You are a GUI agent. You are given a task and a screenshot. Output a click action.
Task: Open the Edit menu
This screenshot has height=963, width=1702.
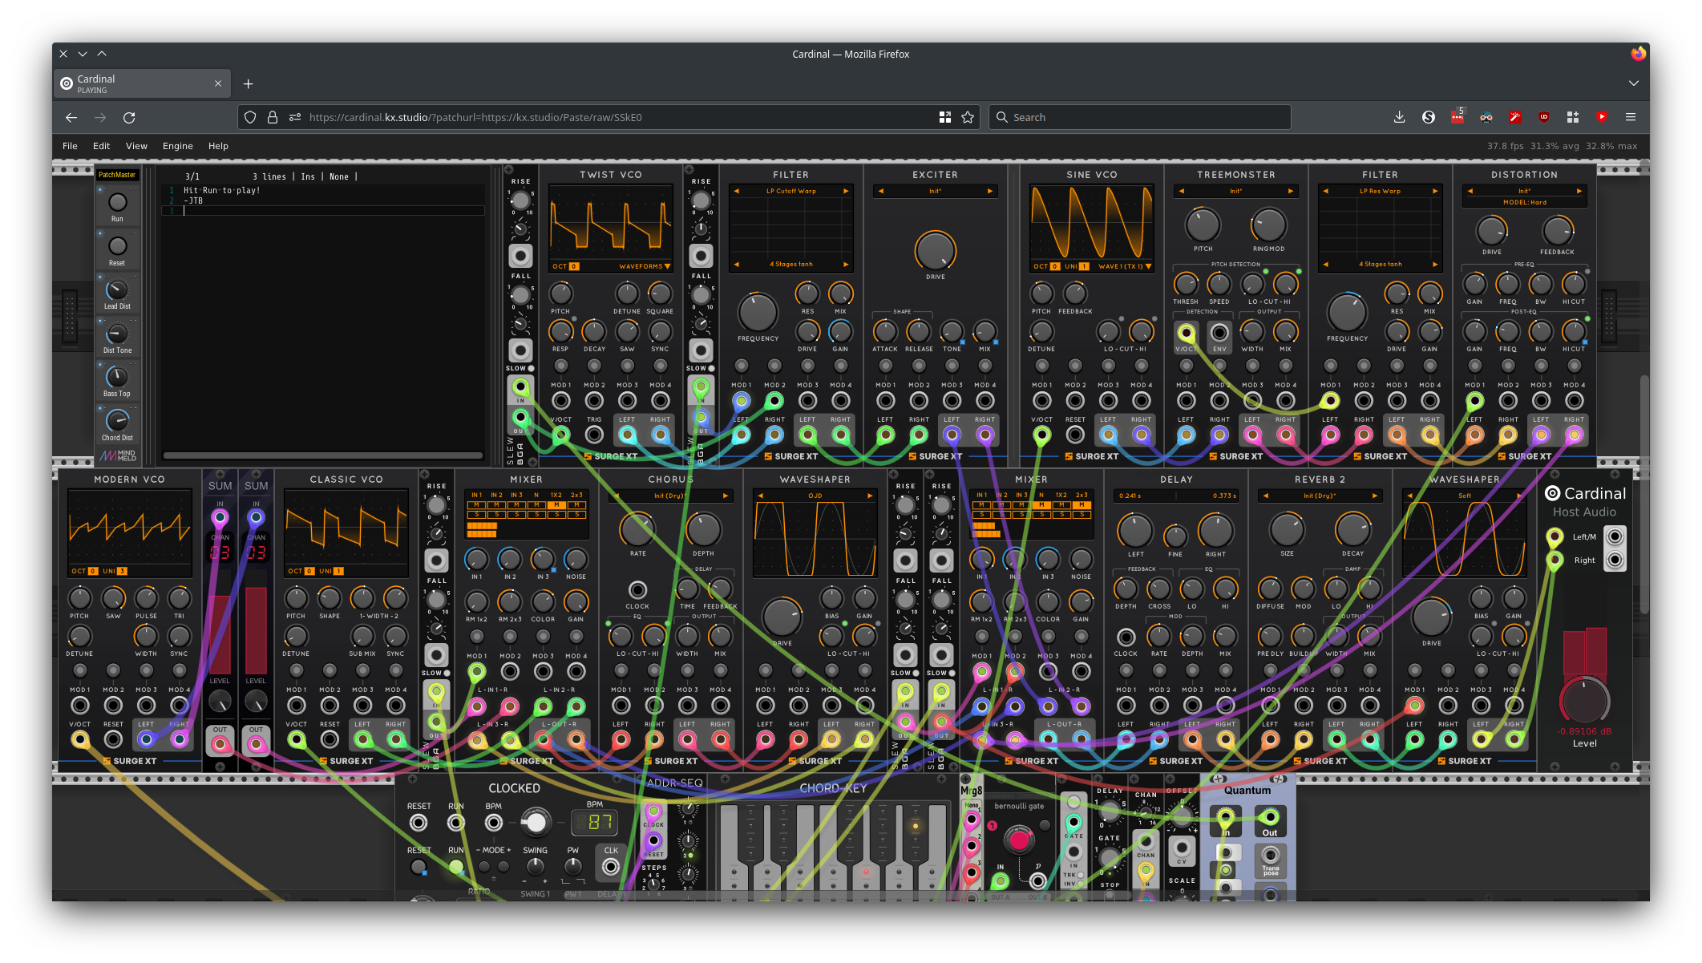[x=101, y=146]
